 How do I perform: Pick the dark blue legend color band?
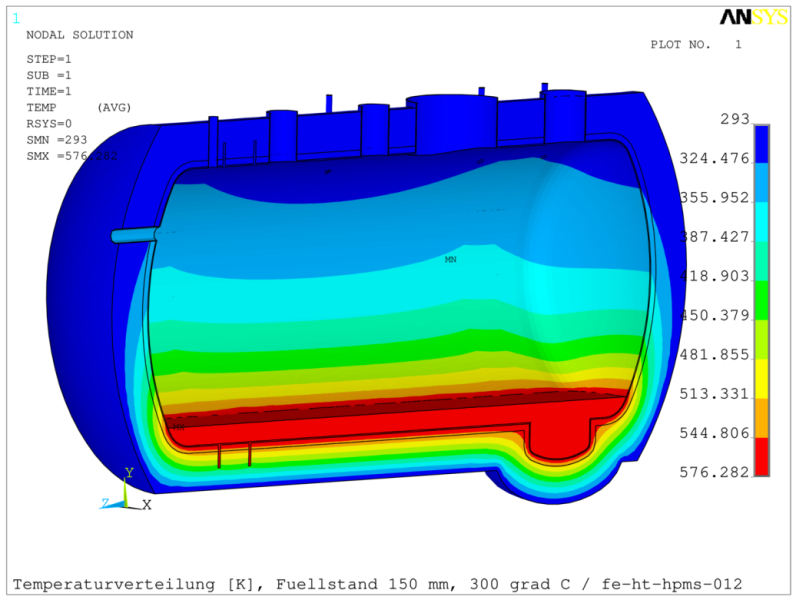762,142
